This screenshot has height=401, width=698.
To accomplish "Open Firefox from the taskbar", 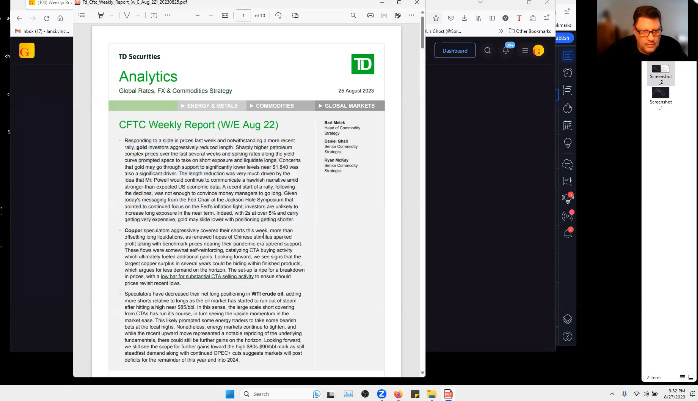I will point(398,394).
